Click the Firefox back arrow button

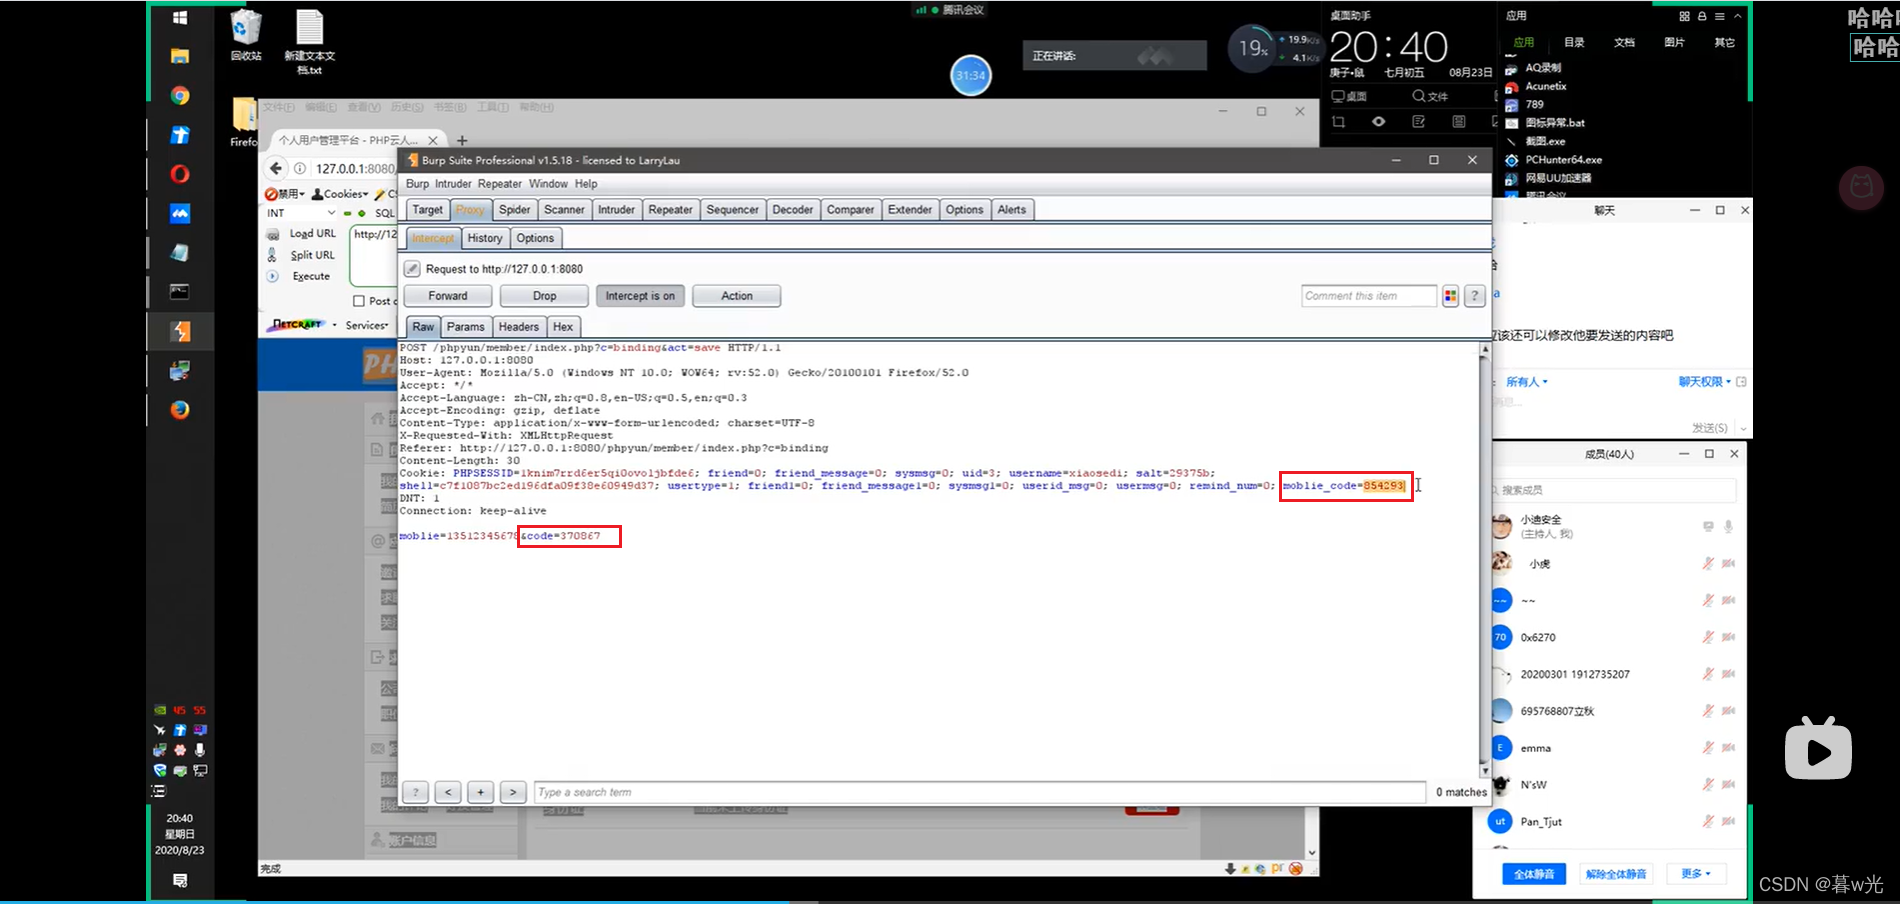(276, 168)
